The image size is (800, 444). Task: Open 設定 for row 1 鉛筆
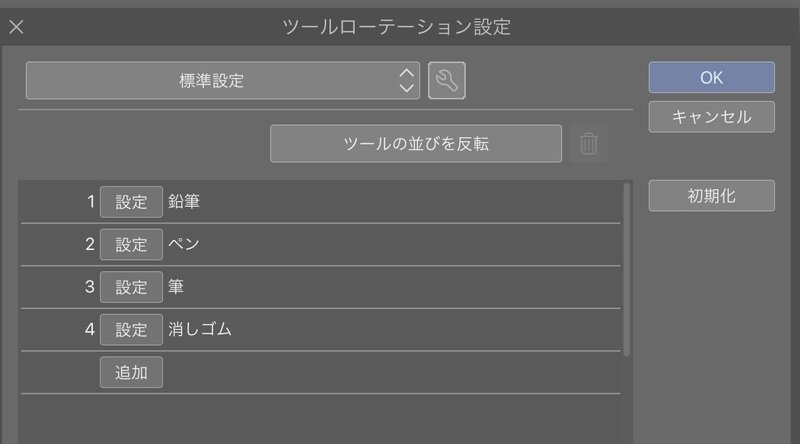pos(131,202)
